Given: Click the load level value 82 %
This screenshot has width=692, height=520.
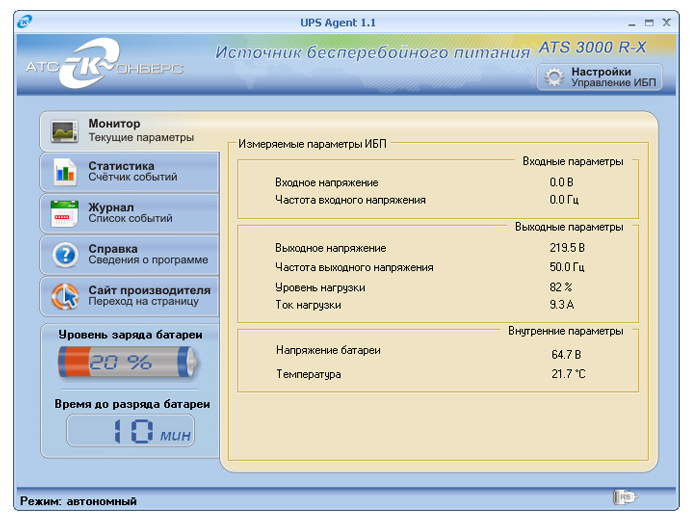Looking at the screenshot, I should [x=561, y=287].
